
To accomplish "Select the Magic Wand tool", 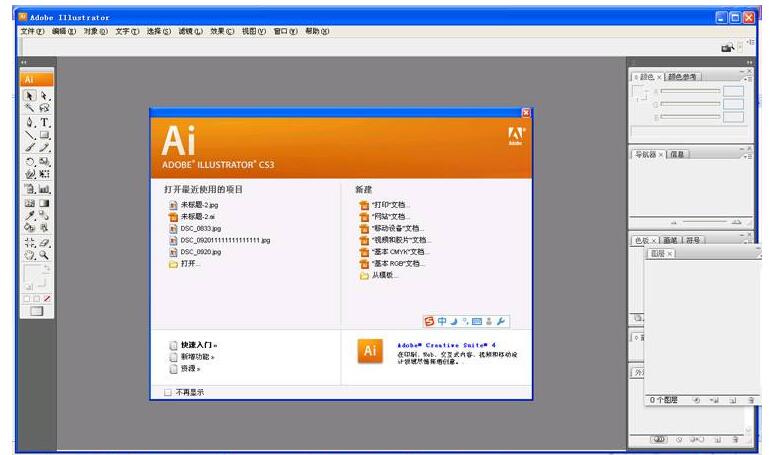I will 30,108.
